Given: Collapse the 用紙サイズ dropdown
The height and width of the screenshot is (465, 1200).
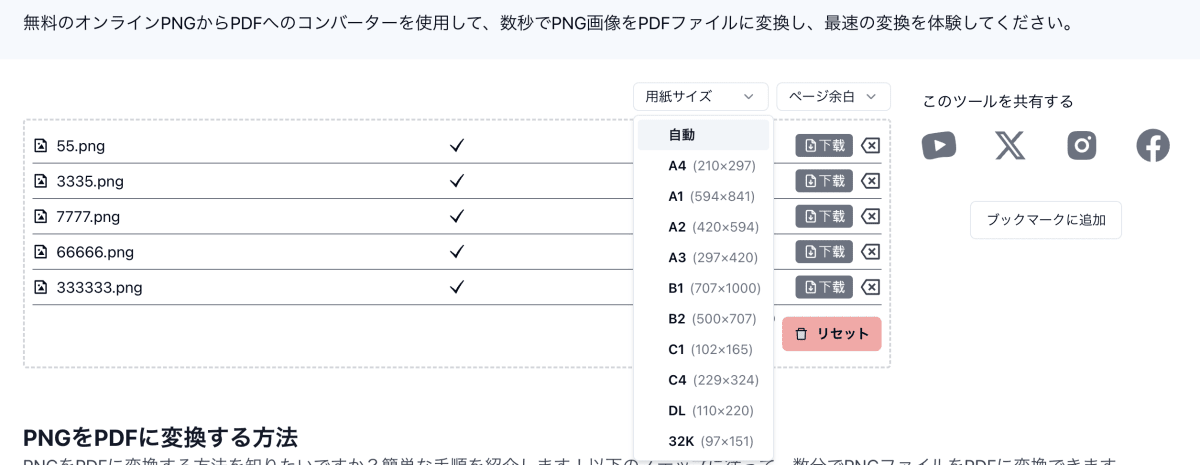Looking at the screenshot, I should [700, 97].
